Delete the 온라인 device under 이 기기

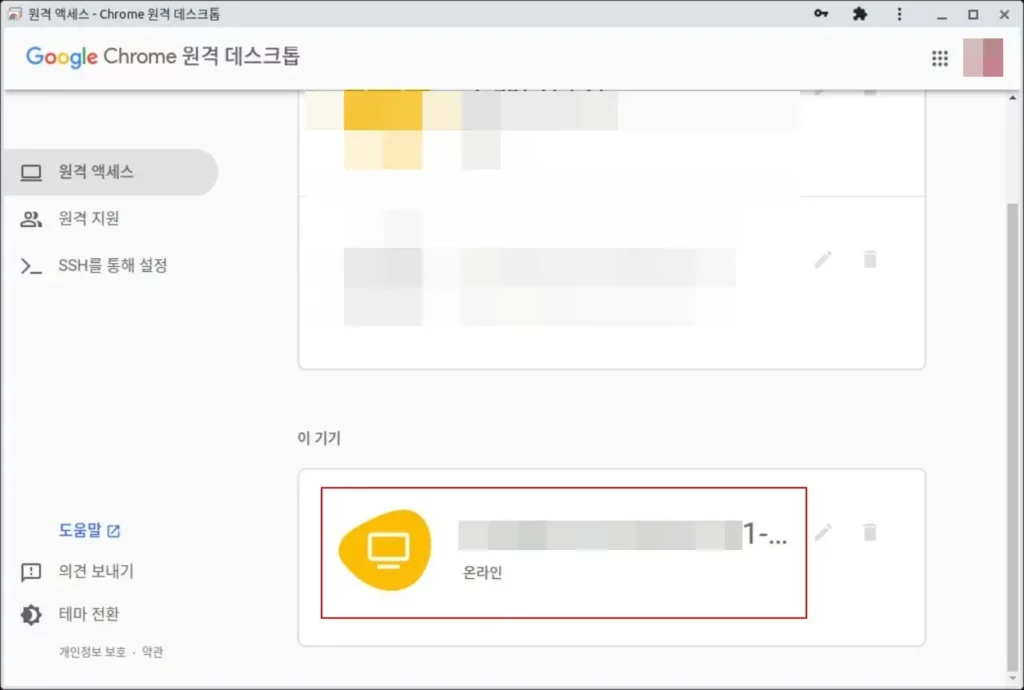pos(870,533)
